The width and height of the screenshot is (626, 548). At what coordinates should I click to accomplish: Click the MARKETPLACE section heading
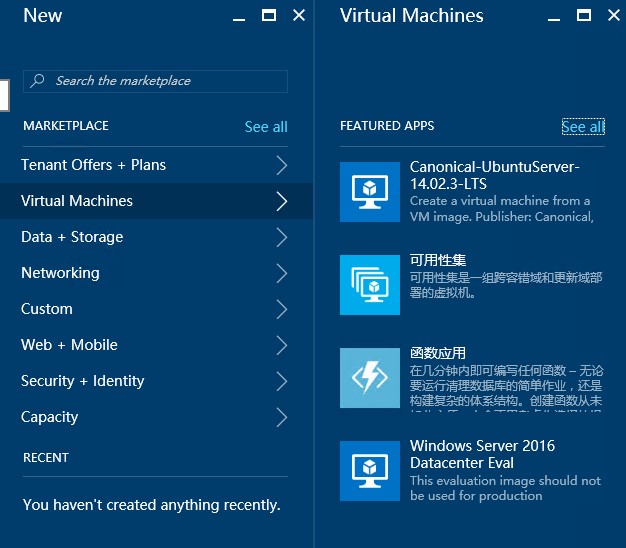66,126
